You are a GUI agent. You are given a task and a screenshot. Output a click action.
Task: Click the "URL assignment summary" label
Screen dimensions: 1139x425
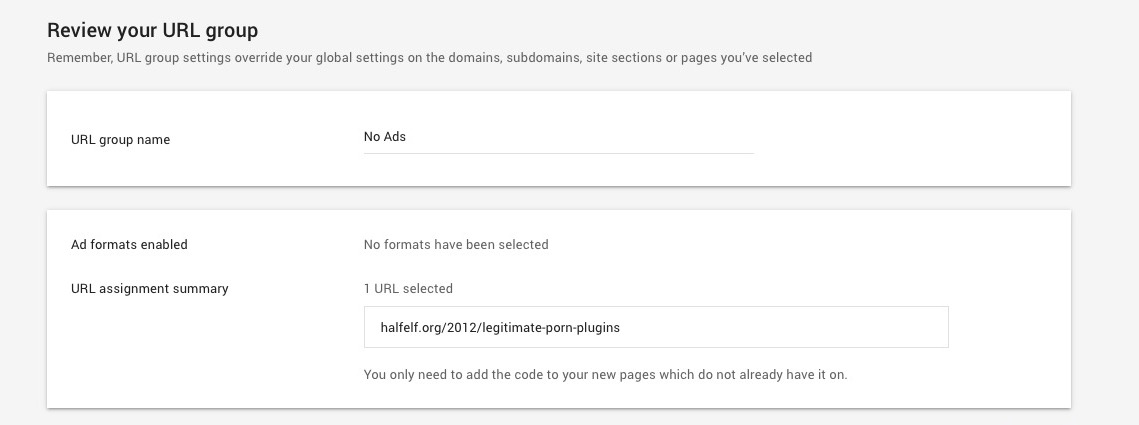pyautogui.click(x=149, y=289)
